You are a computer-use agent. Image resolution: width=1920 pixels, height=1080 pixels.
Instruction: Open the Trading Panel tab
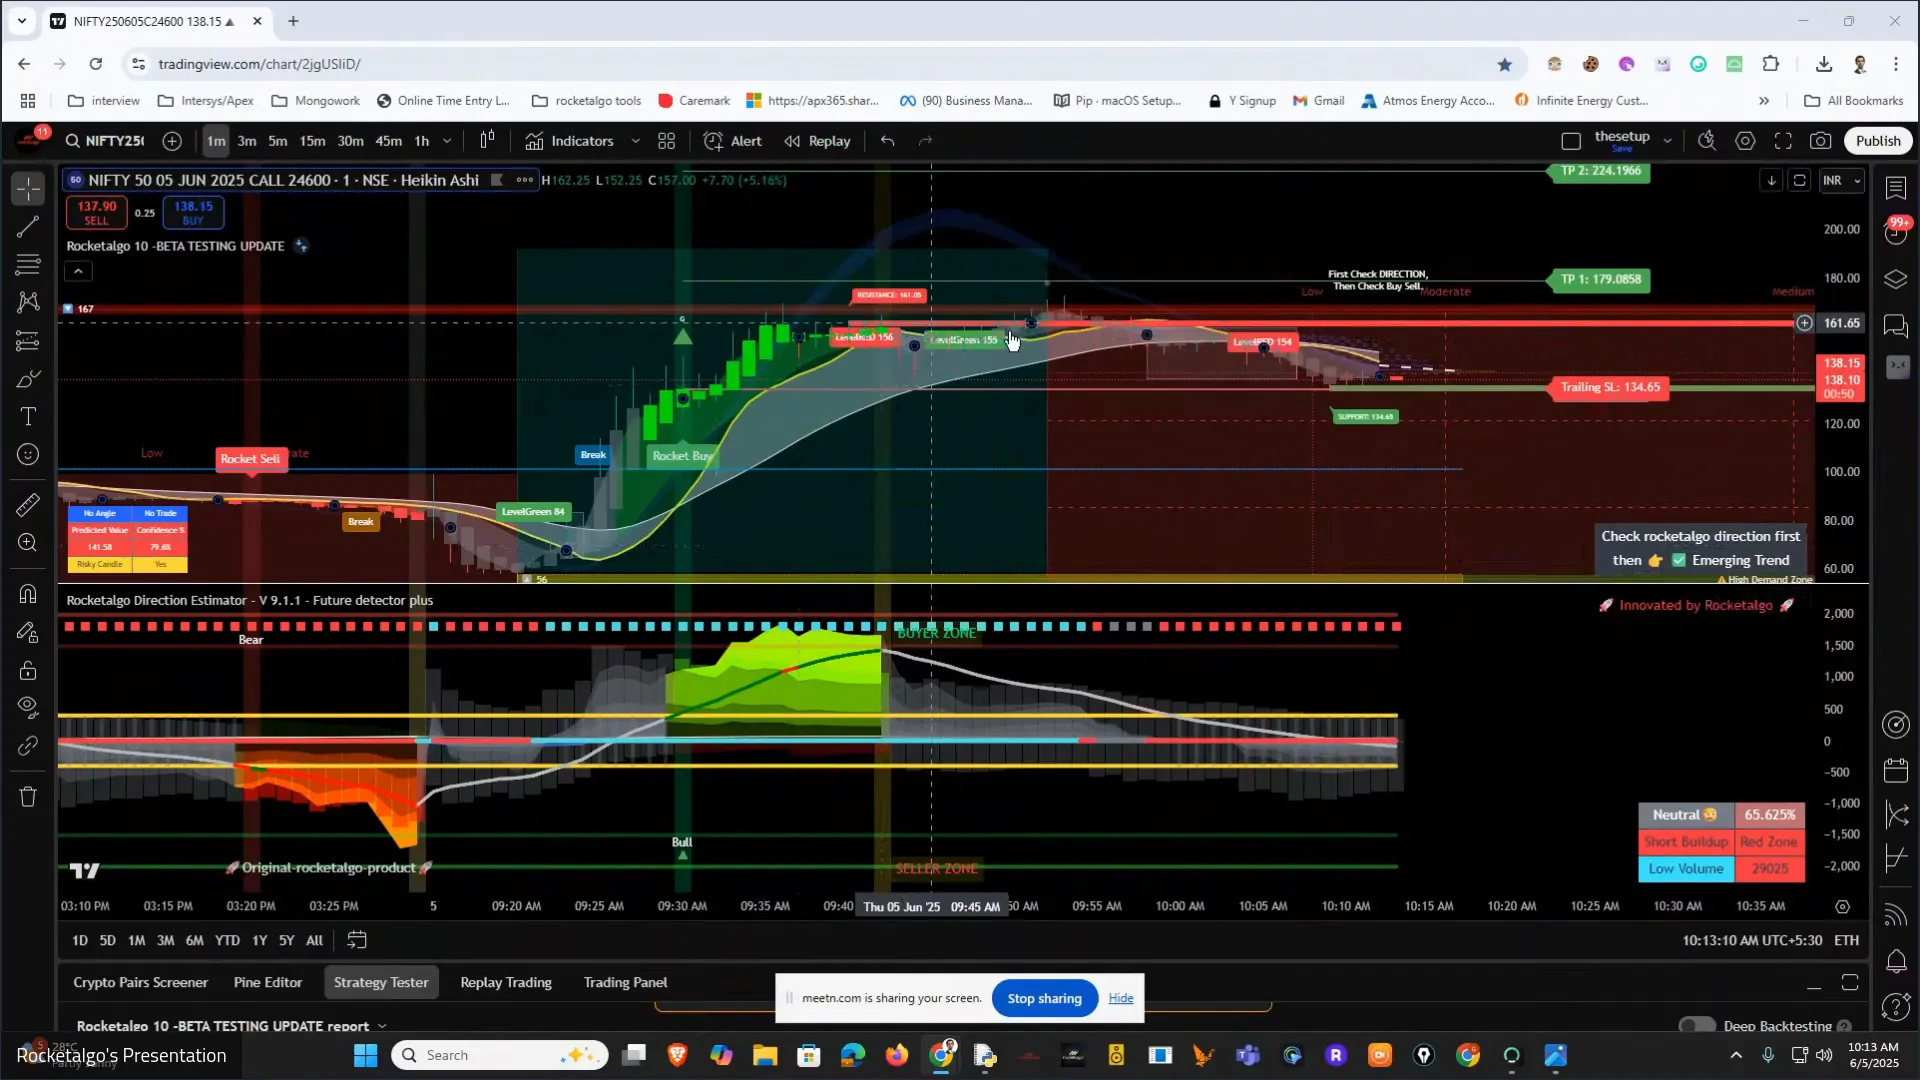(625, 982)
